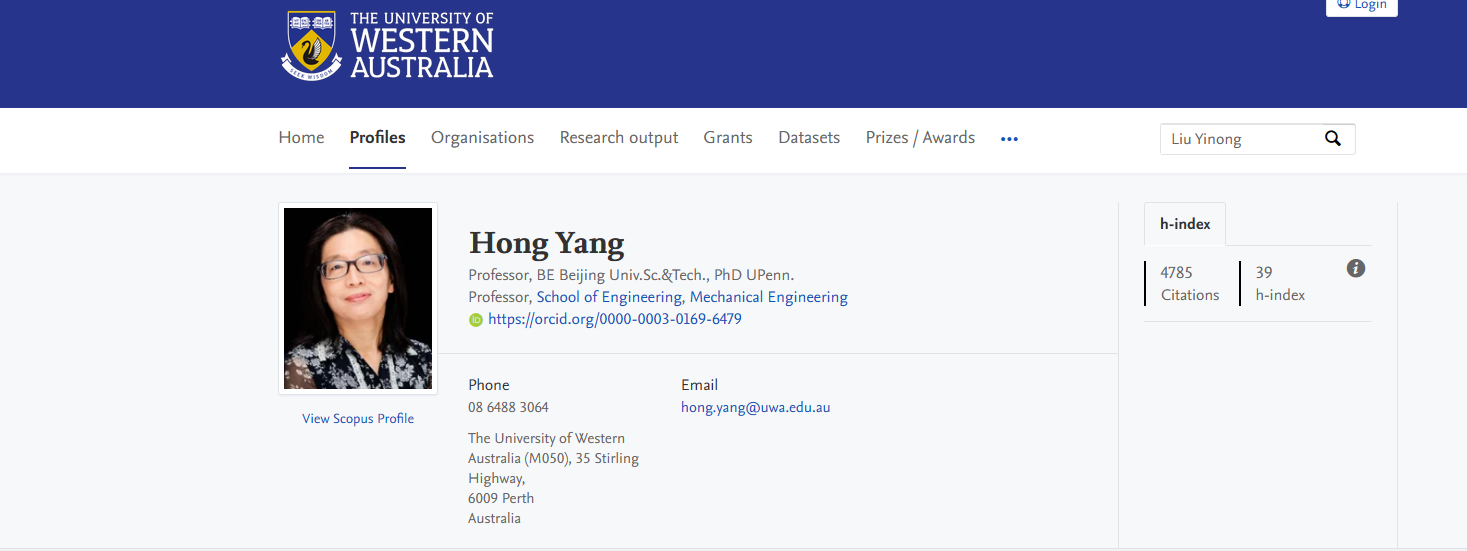
Task: Select the Profiles navigation item
Action: pyautogui.click(x=377, y=138)
